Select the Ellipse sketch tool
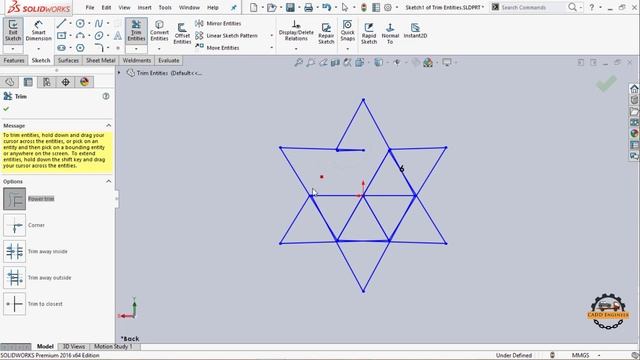Screen dimensions: 640x360 (x=99, y=36)
